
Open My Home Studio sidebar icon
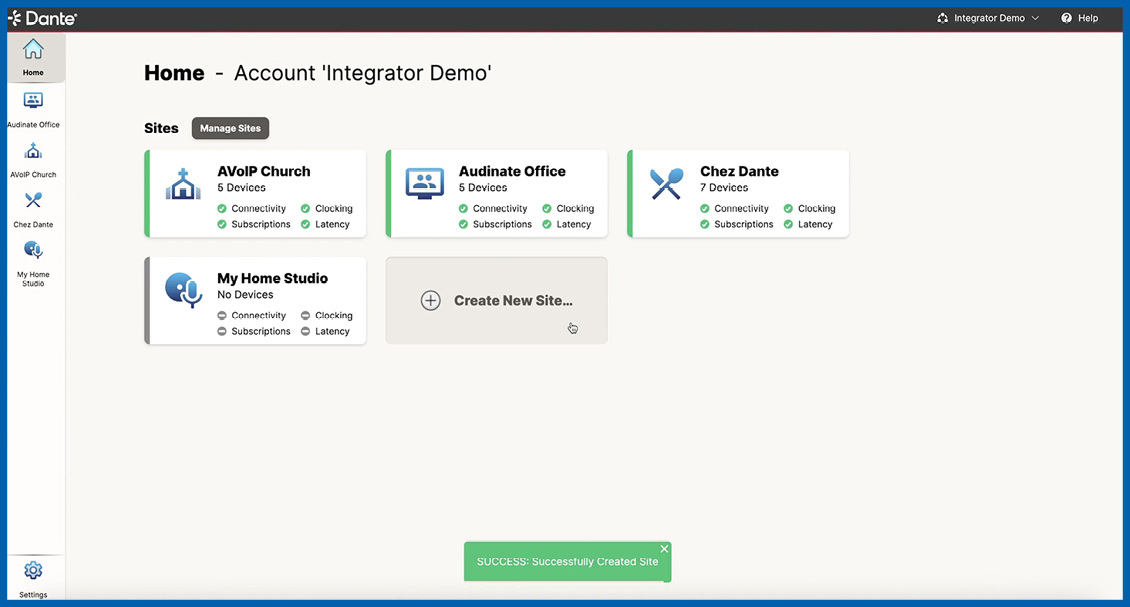[x=33, y=251]
